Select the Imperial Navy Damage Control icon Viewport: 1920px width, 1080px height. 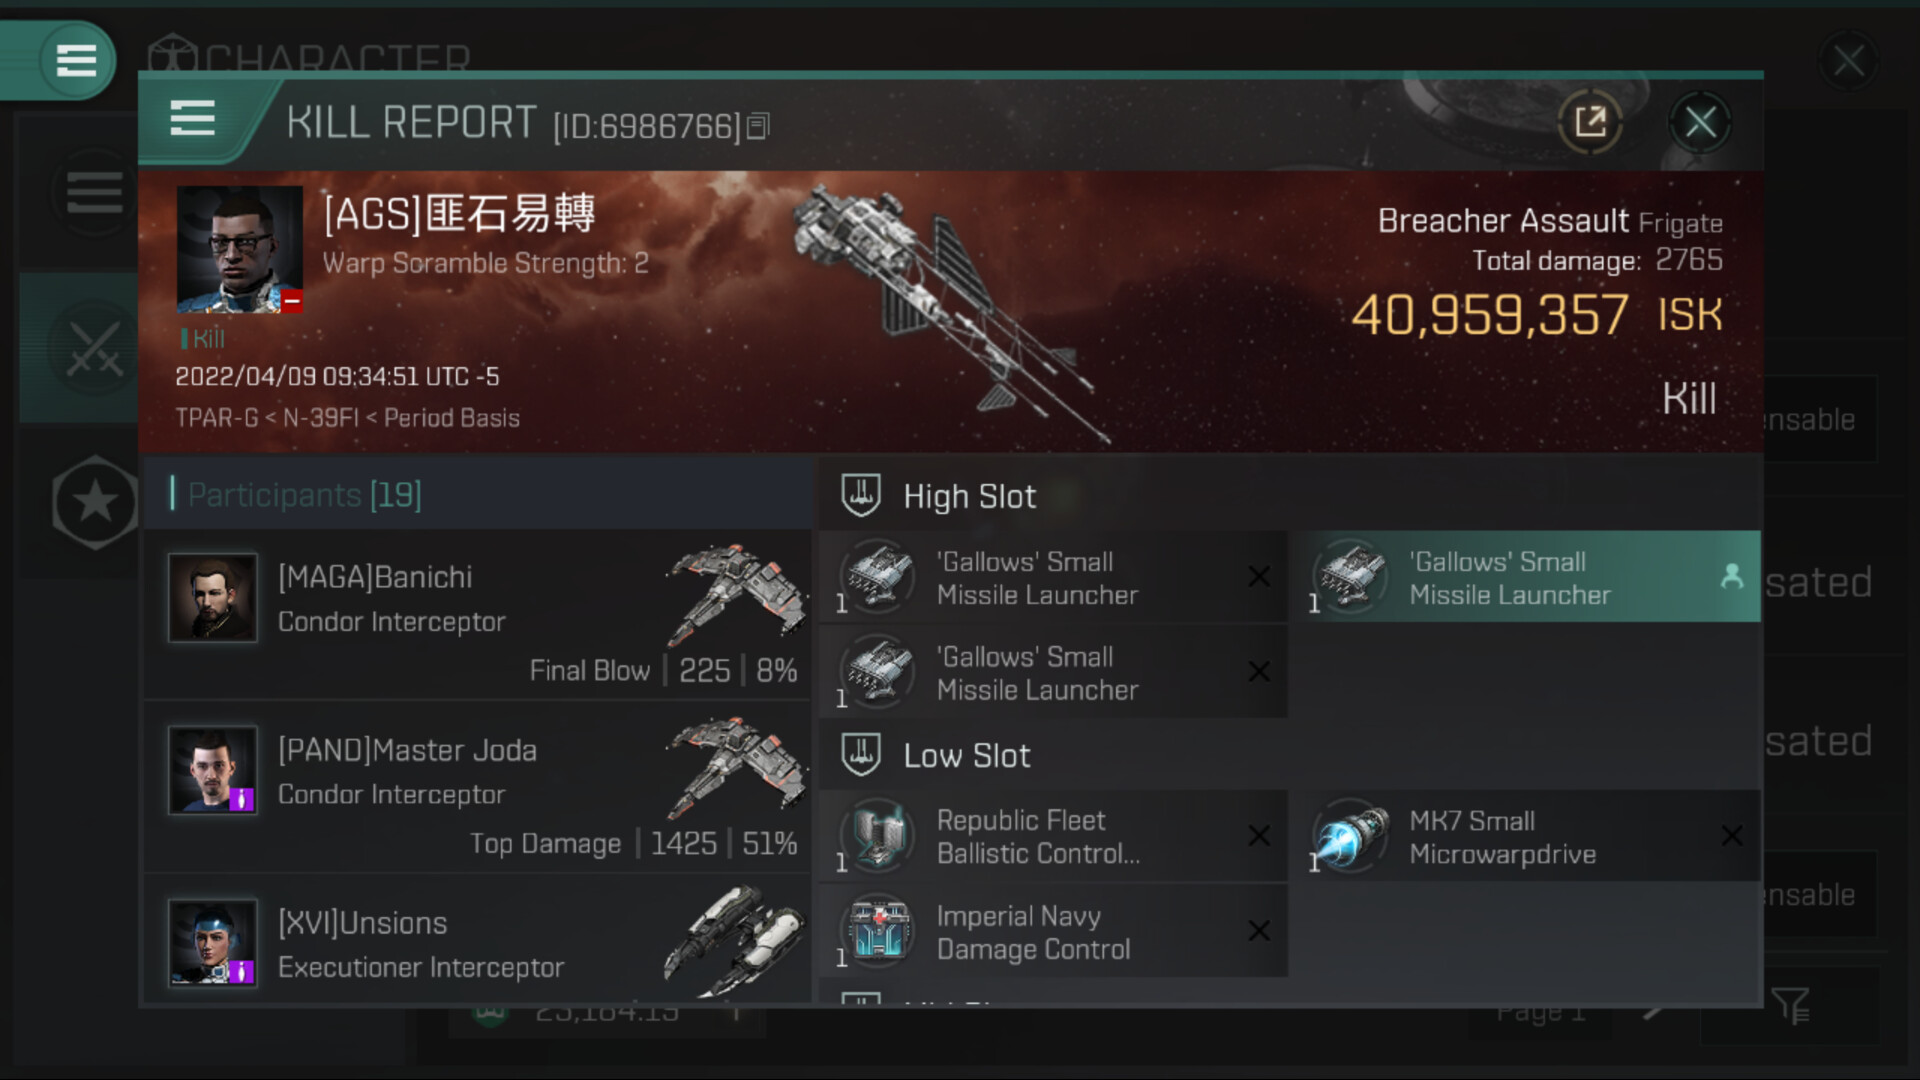[878, 931]
